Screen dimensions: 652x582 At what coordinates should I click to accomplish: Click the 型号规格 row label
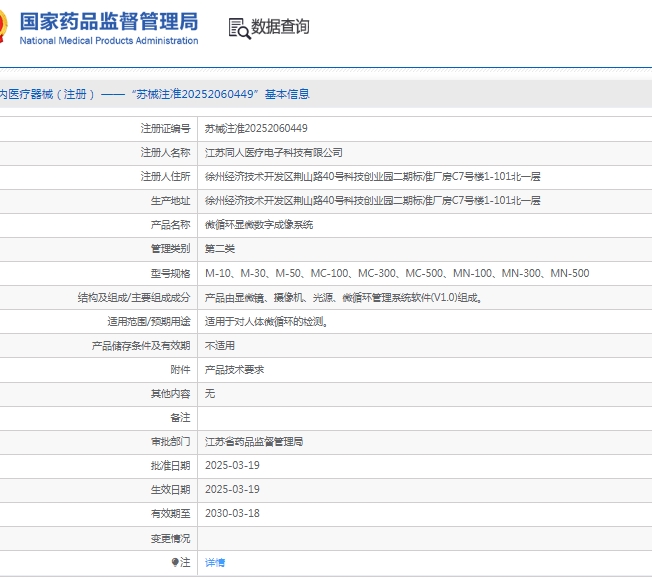(170, 273)
